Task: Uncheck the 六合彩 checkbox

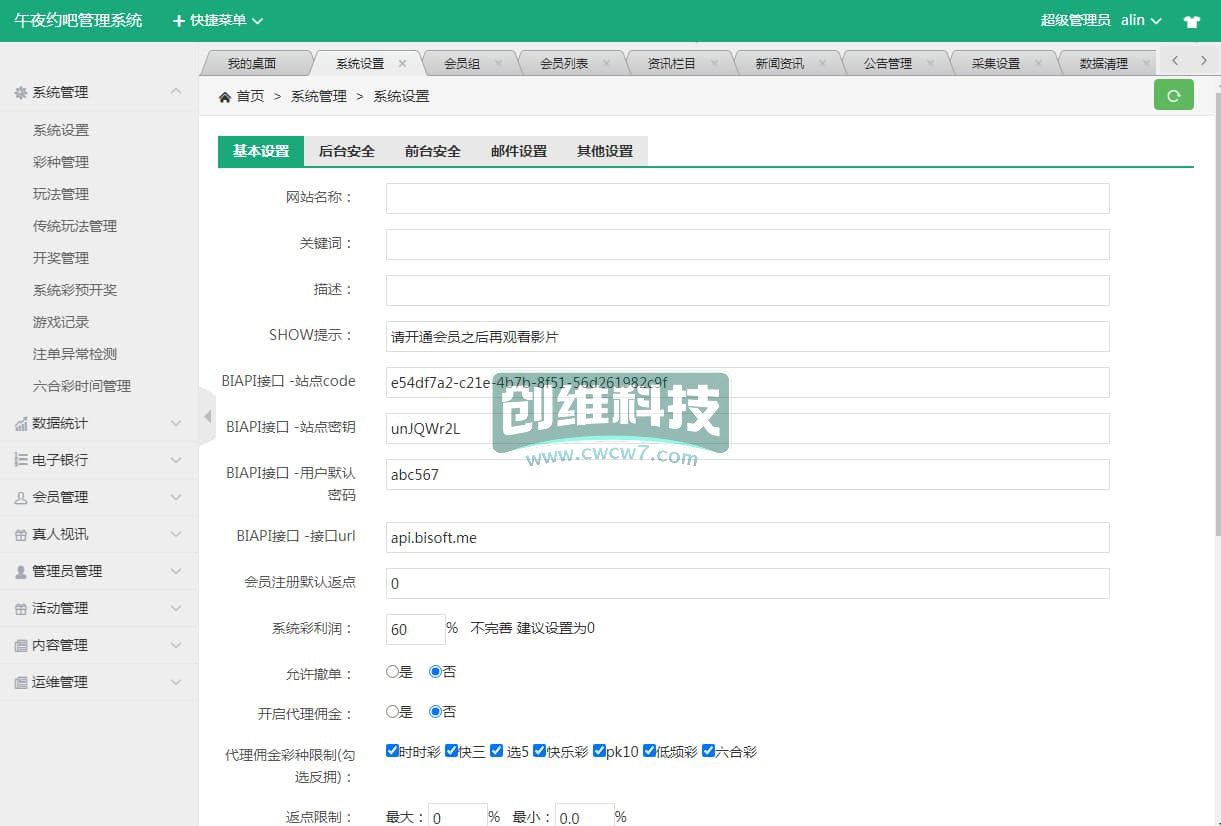Action: tap(708, 751)
